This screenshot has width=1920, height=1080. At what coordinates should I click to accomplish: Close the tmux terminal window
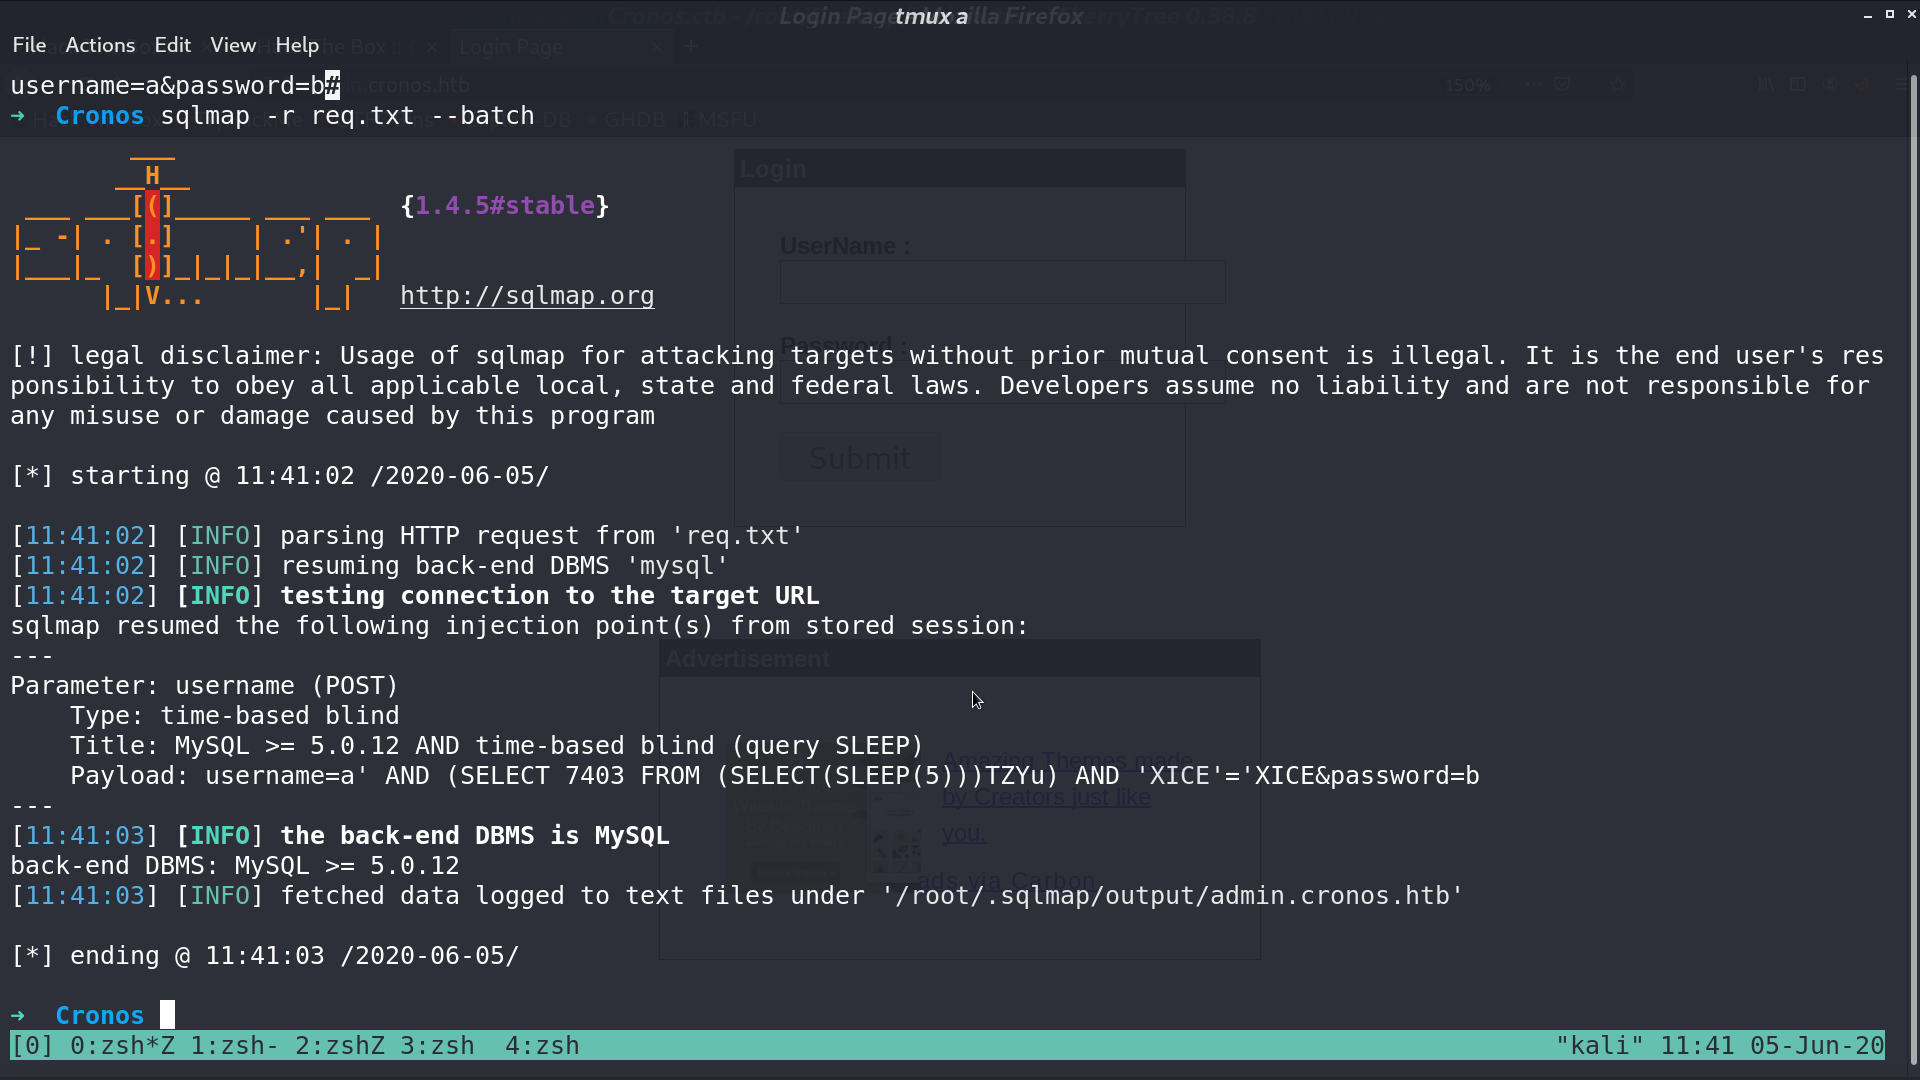click(1911, 15)
